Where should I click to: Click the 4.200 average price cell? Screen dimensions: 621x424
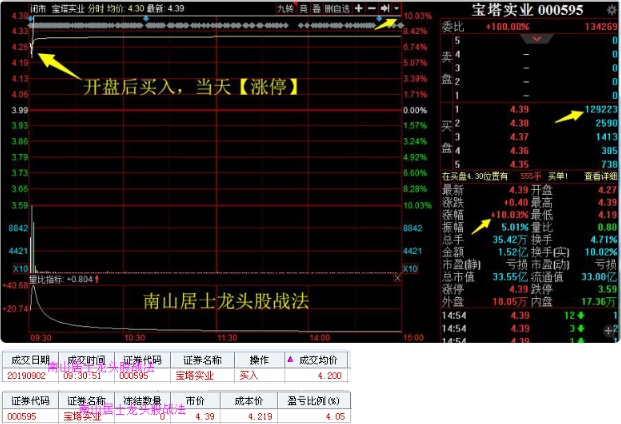(330, 375)
